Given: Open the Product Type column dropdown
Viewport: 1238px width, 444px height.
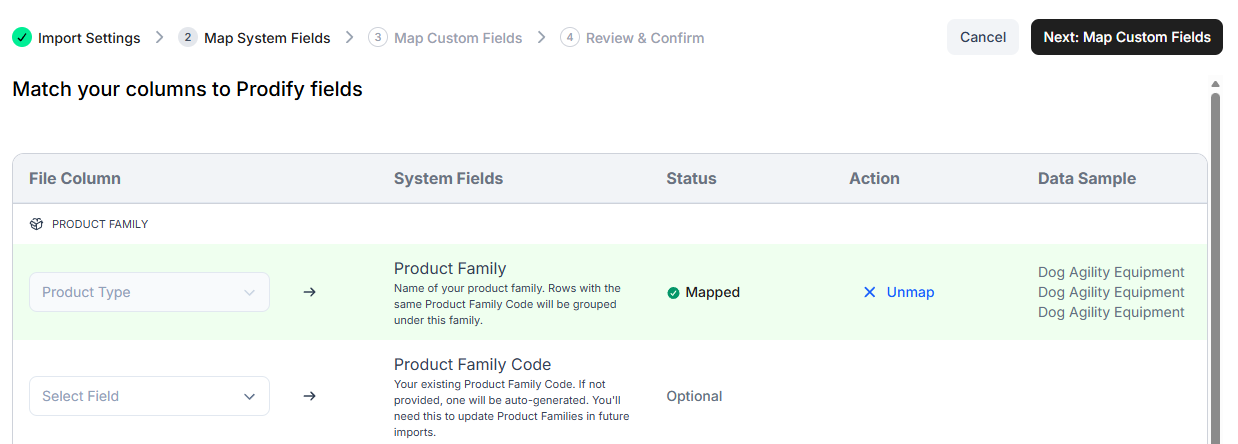Looking at the screenshot, I should tap(149, 292).
